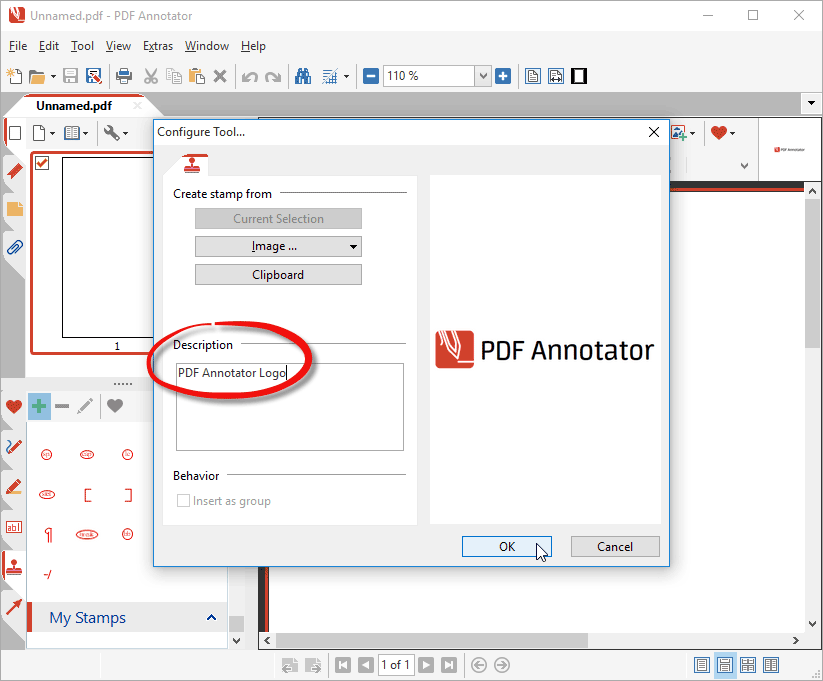Viewport: 823px width, 681px height.
Task: Select the paragraph mark stamp
Action: [x=47, y=535]
